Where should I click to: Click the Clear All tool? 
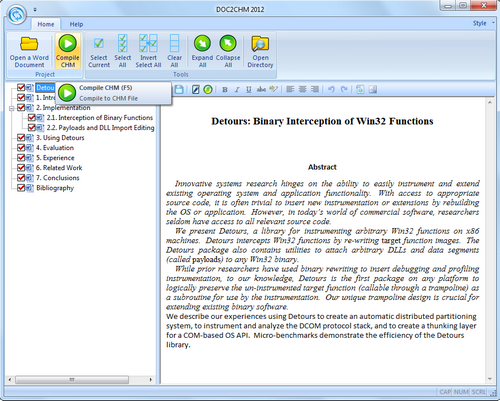pos(174,51)
